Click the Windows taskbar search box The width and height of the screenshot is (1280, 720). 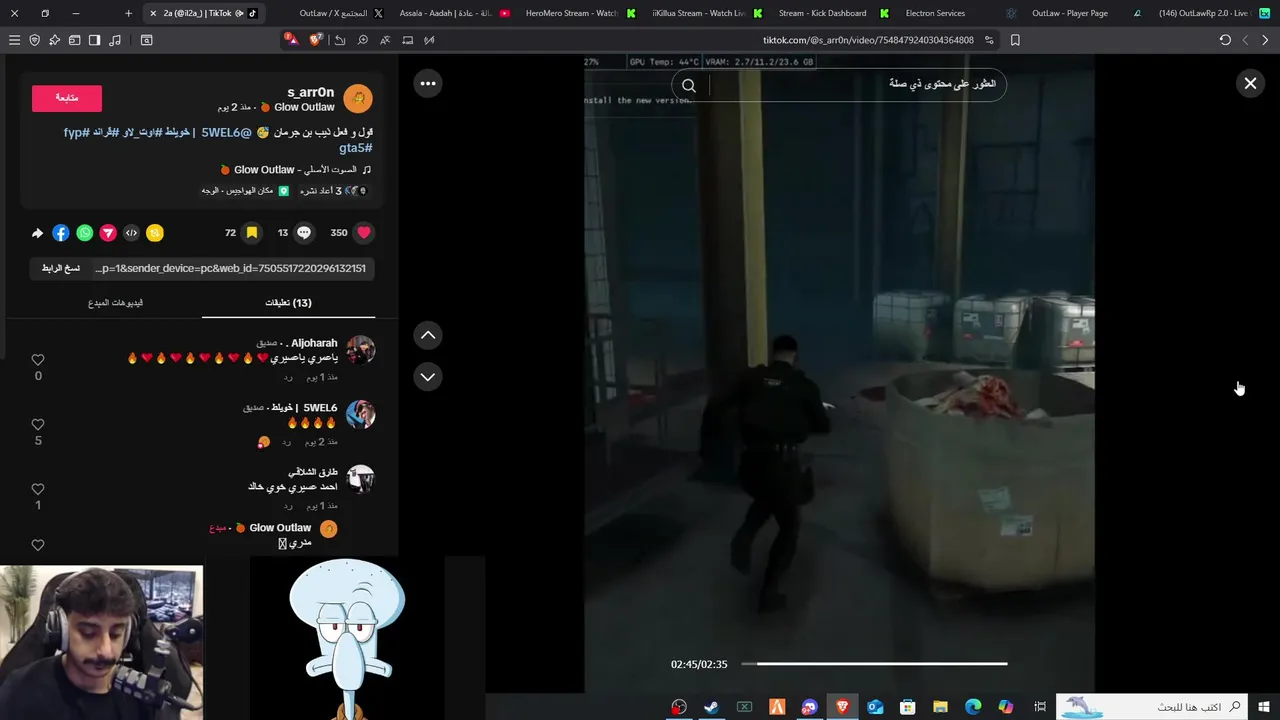click(x=1151, y=707)
